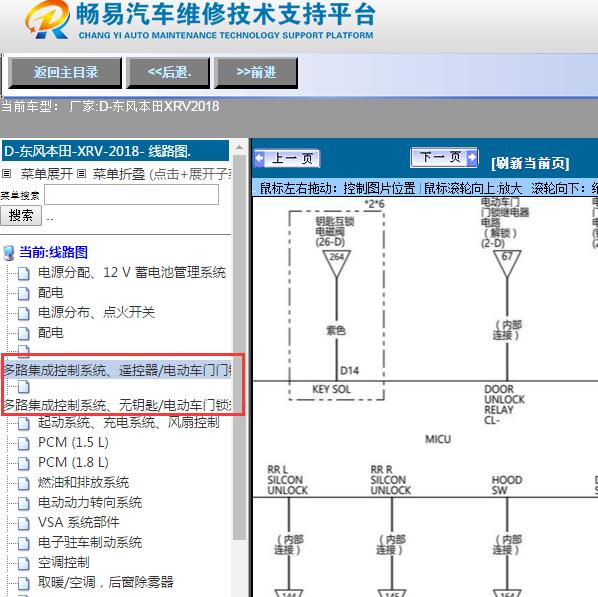Open the next page with 下一页

point(444,157)
